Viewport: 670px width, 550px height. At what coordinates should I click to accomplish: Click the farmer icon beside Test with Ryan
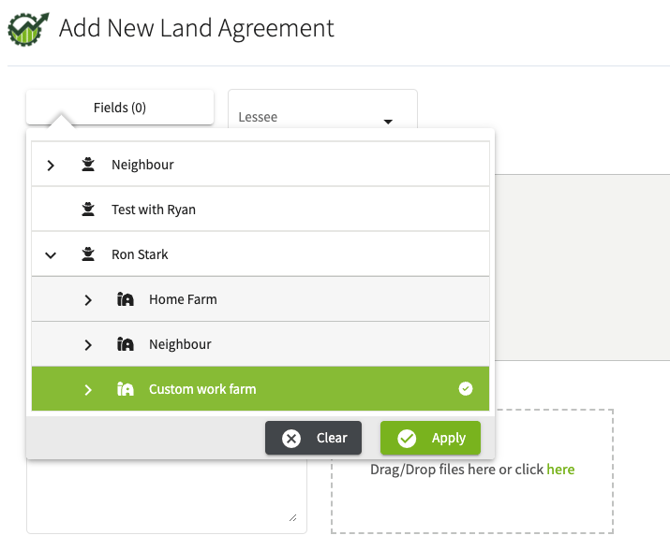[88, 209]
